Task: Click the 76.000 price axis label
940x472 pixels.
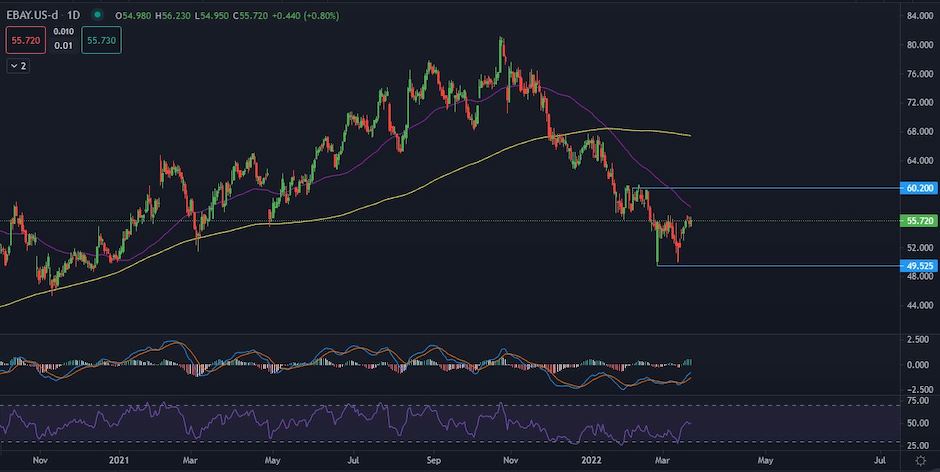Action: click(x=920, y=74)
